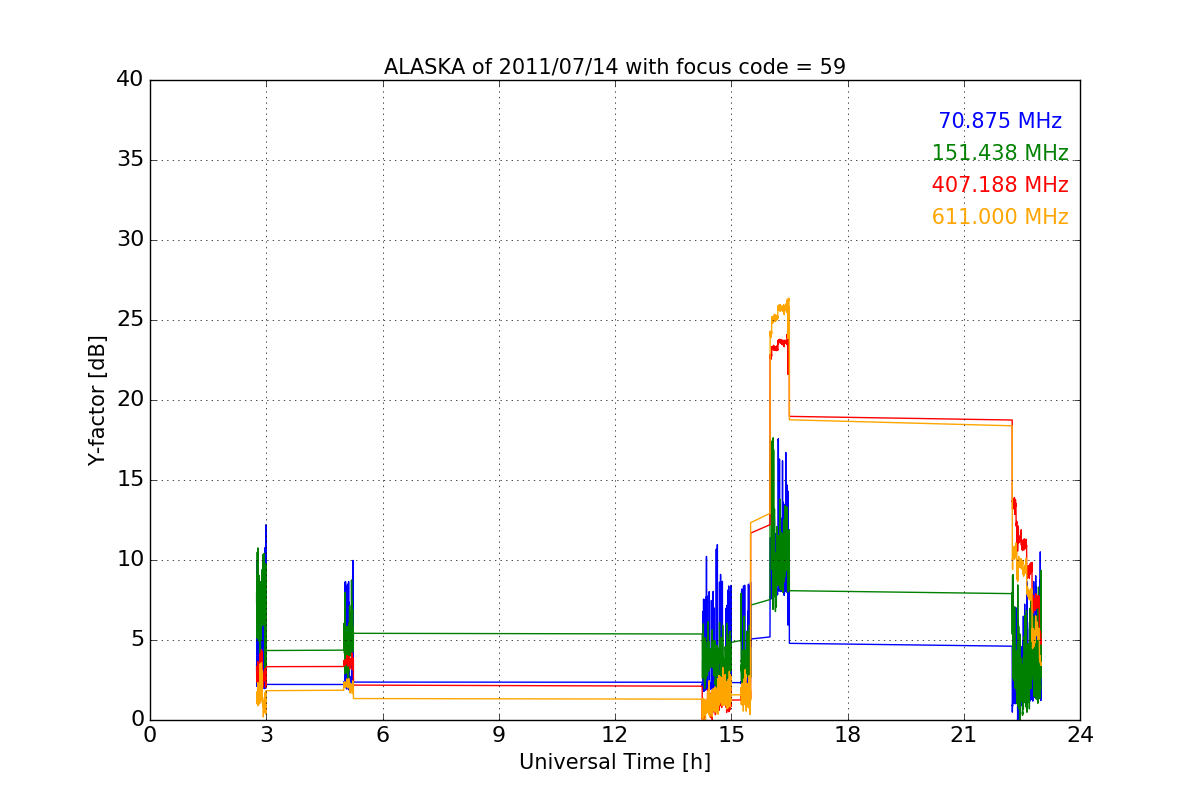
Task: Click the 'Universal Time [h]' axis label
Action: coord(615,763)
